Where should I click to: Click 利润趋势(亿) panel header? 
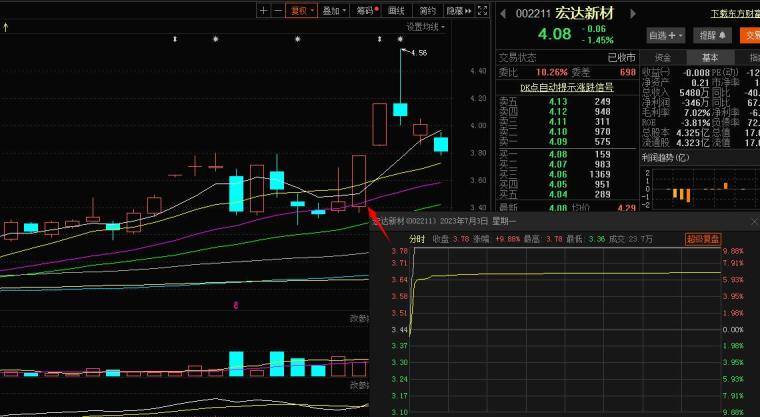pos(665,158)
